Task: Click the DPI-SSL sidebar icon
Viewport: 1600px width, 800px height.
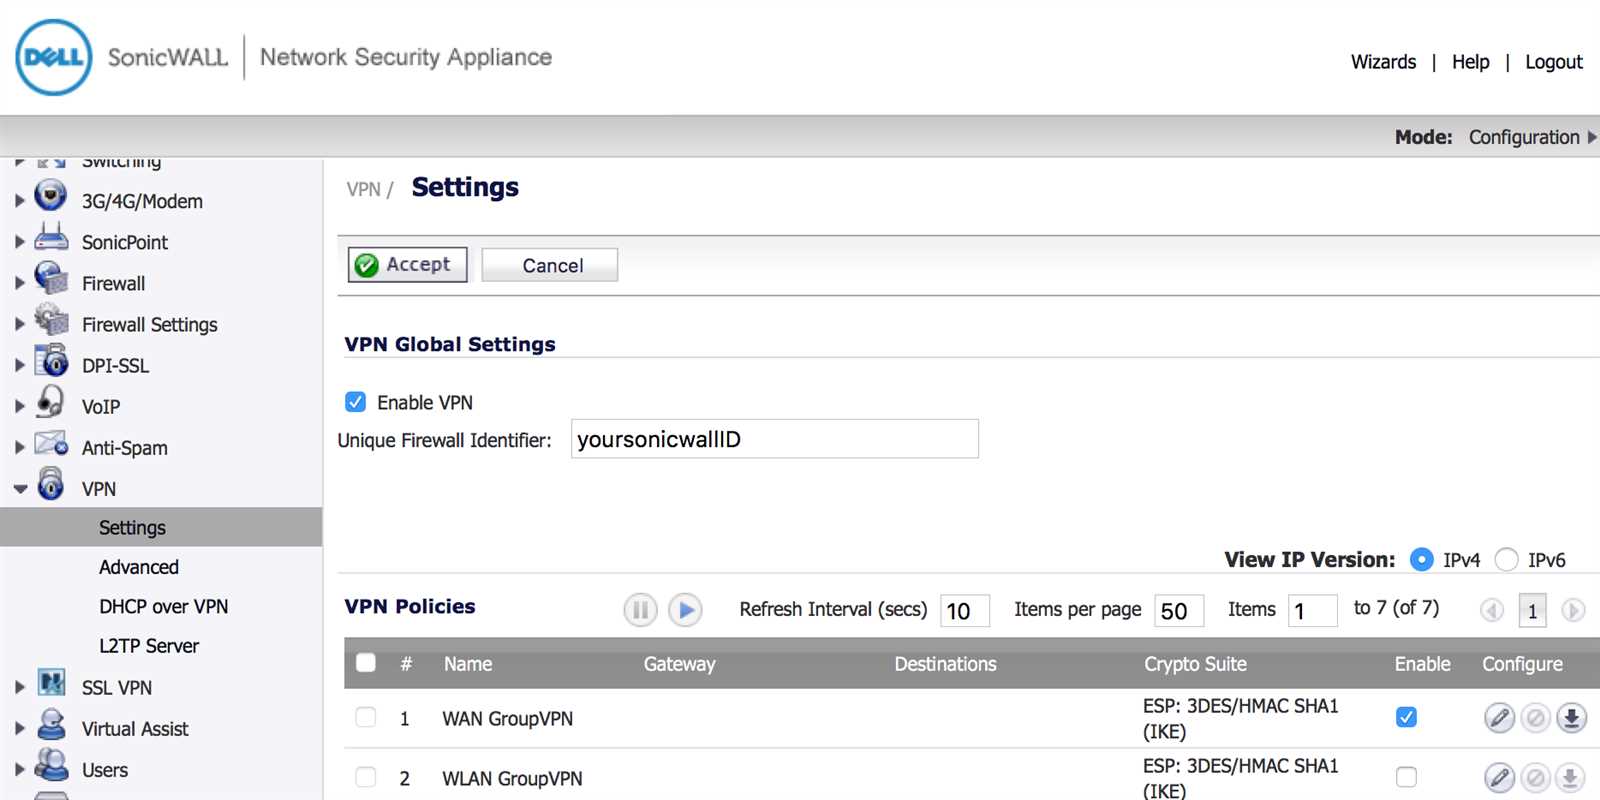Action: (x=51, y=360)
